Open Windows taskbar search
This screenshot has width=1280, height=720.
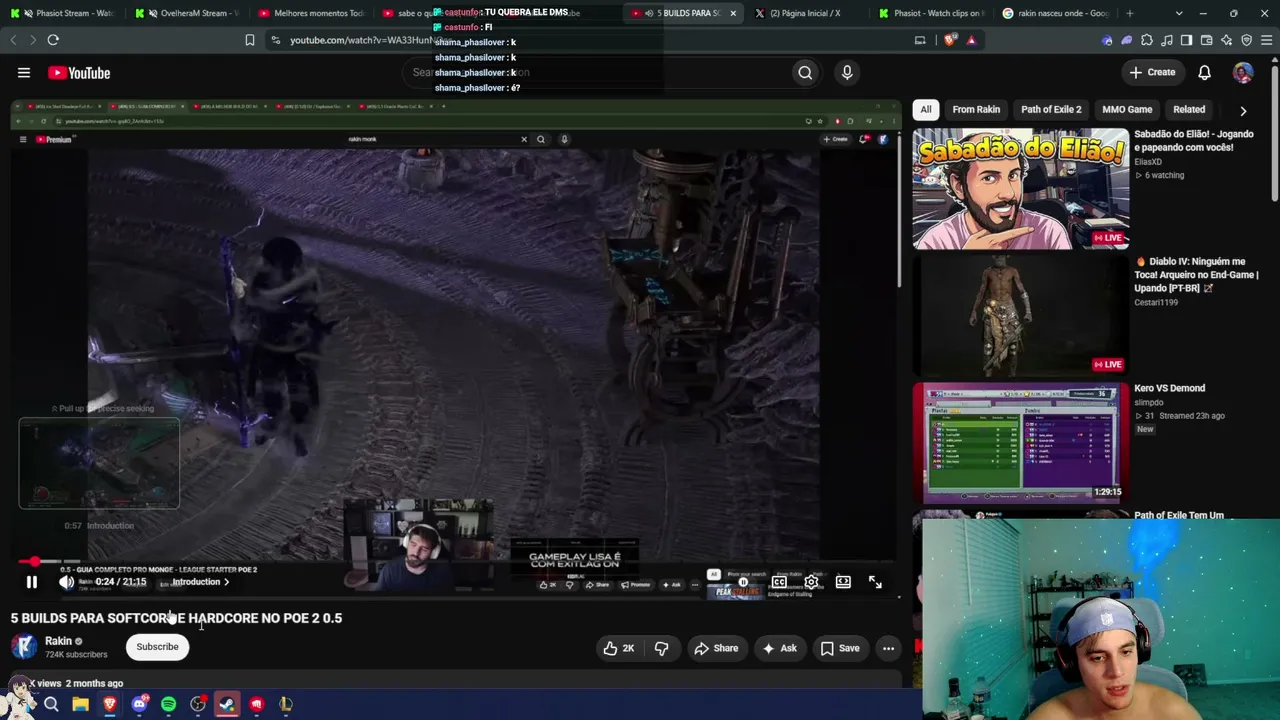pyautogui.click(x=51, y=704)
